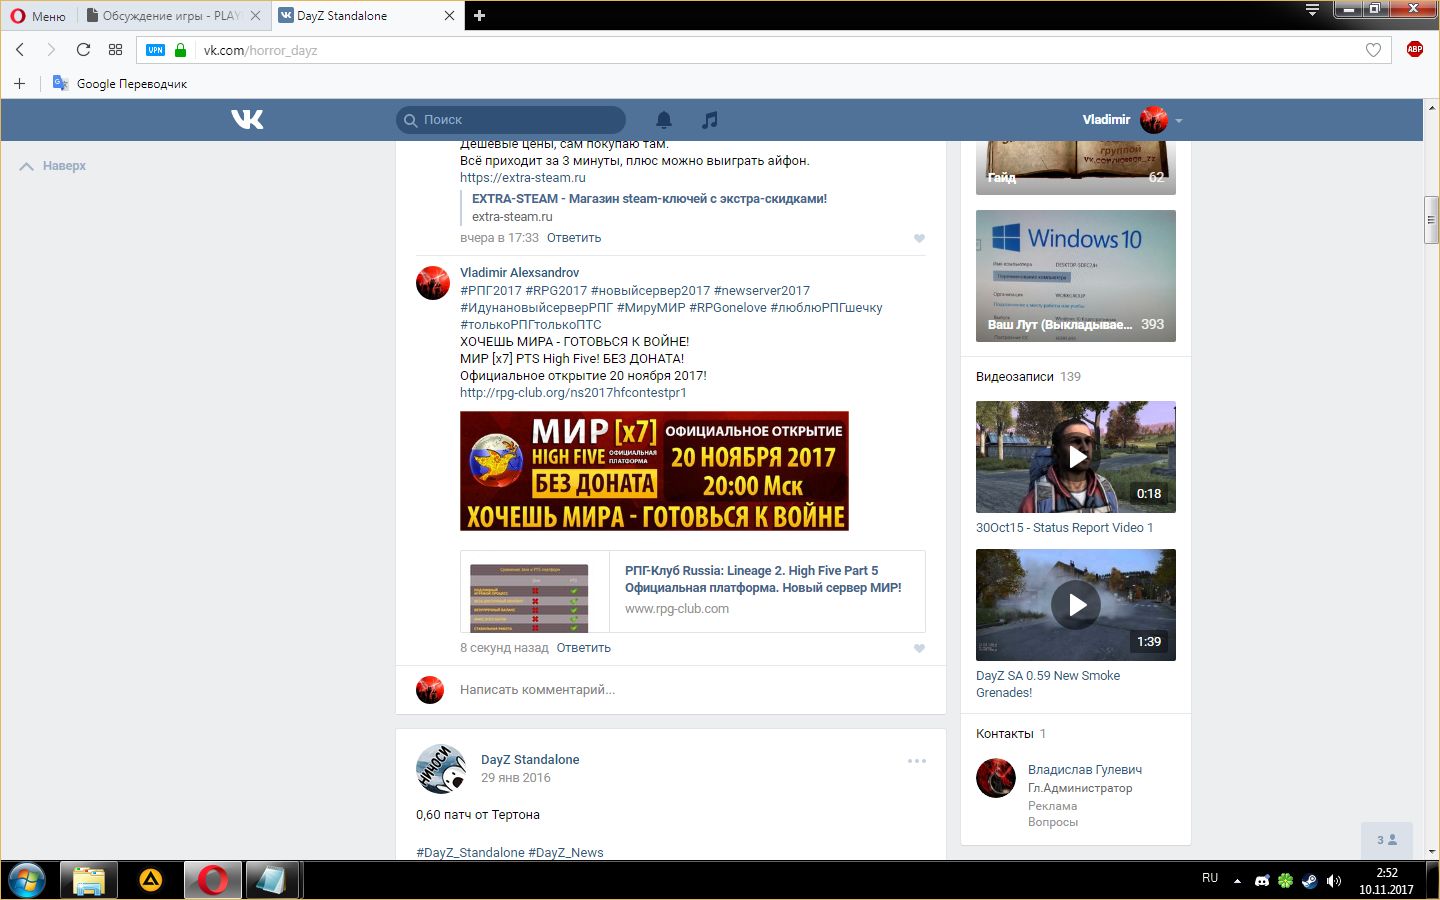Open the Google Переводчик bookmark
This screenshot has height=900, width=1440.
click(120, 83)
